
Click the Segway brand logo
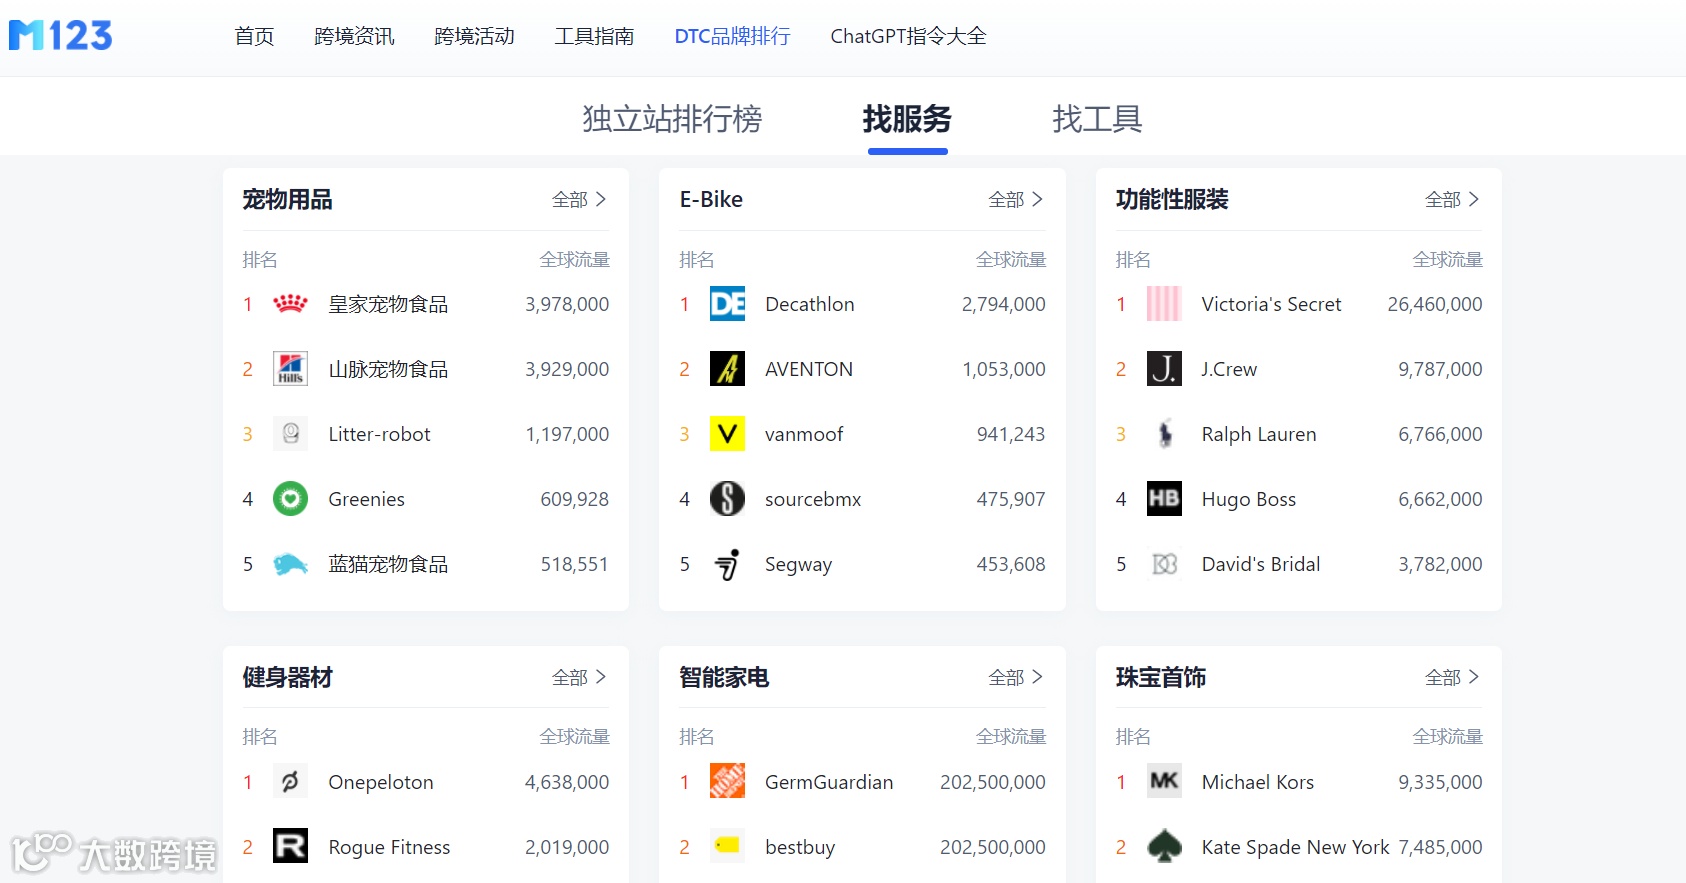point(728,564)
